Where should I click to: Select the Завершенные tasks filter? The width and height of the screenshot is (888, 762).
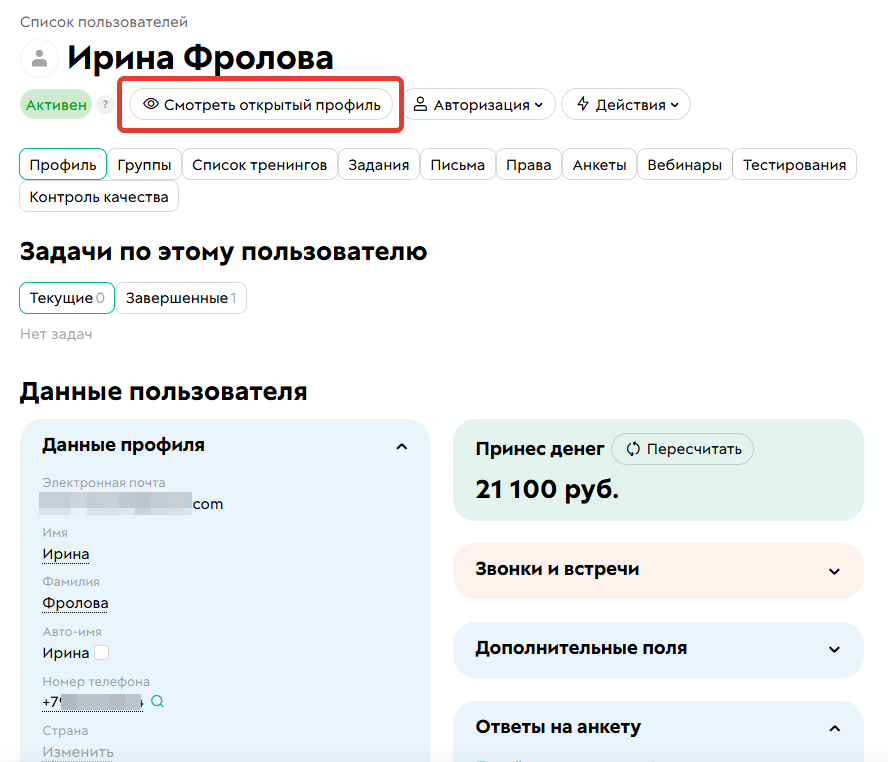[180, 298]
